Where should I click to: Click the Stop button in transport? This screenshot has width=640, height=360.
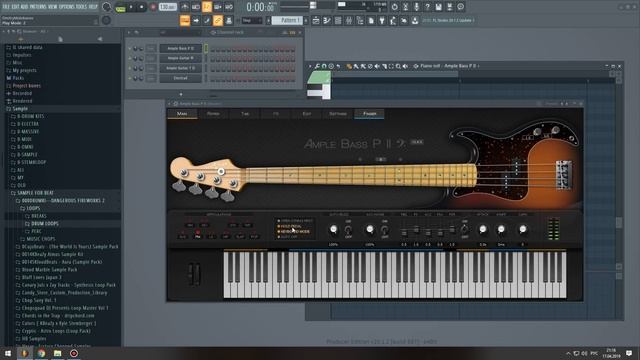click(142, 7)
